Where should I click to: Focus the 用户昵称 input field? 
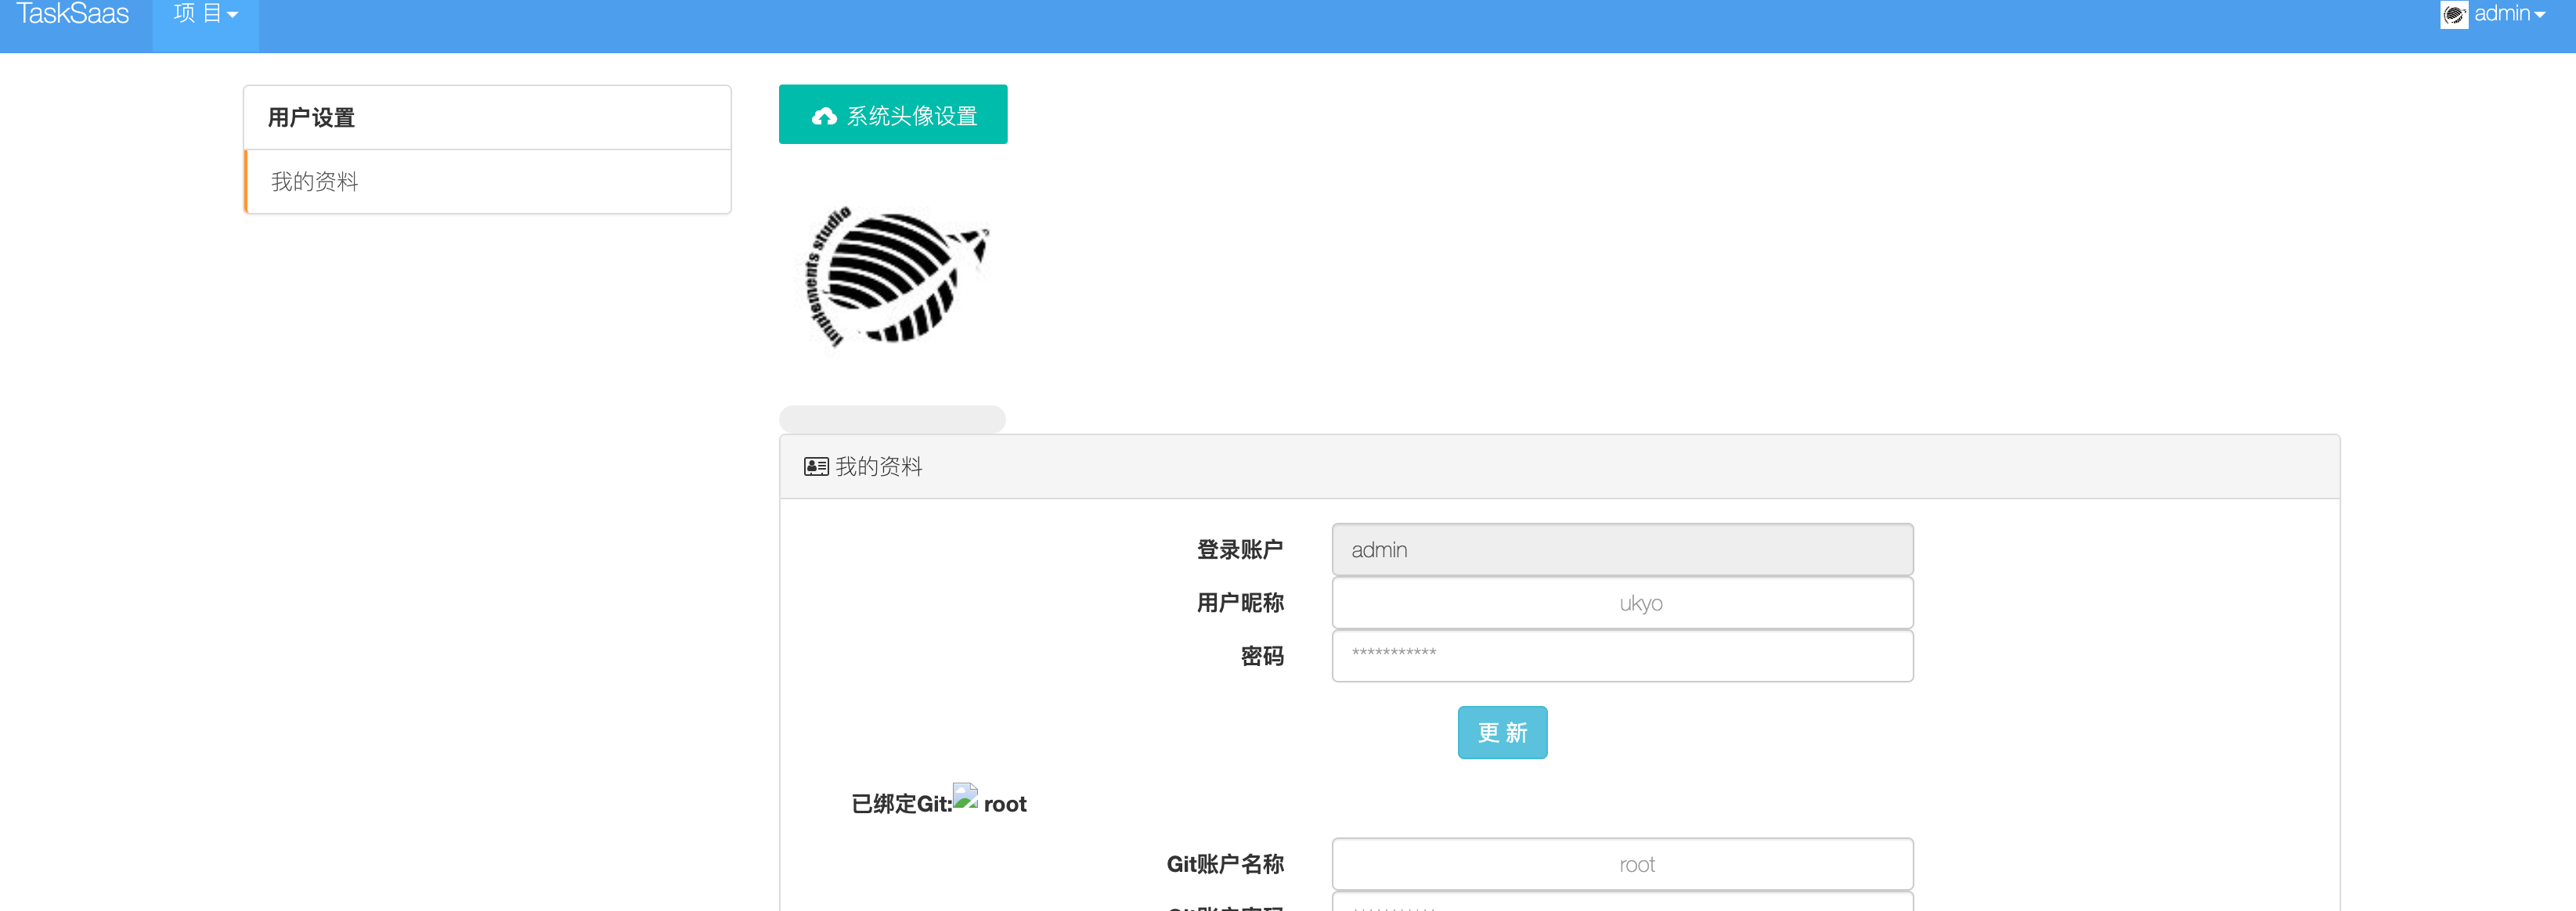(x=1621, y=603)
